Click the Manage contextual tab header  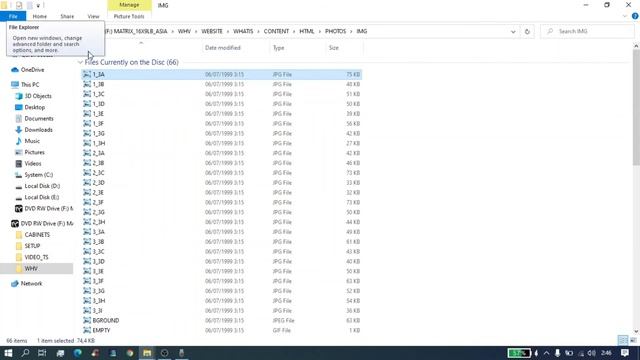click(x=129, y=5)
